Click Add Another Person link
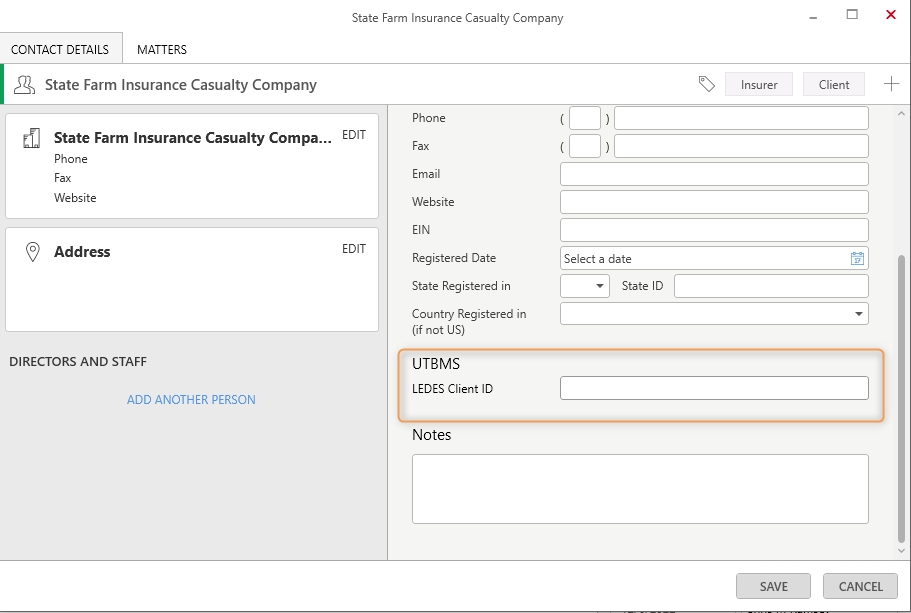Screen dimensions: 911x613 tap(191, 400)
